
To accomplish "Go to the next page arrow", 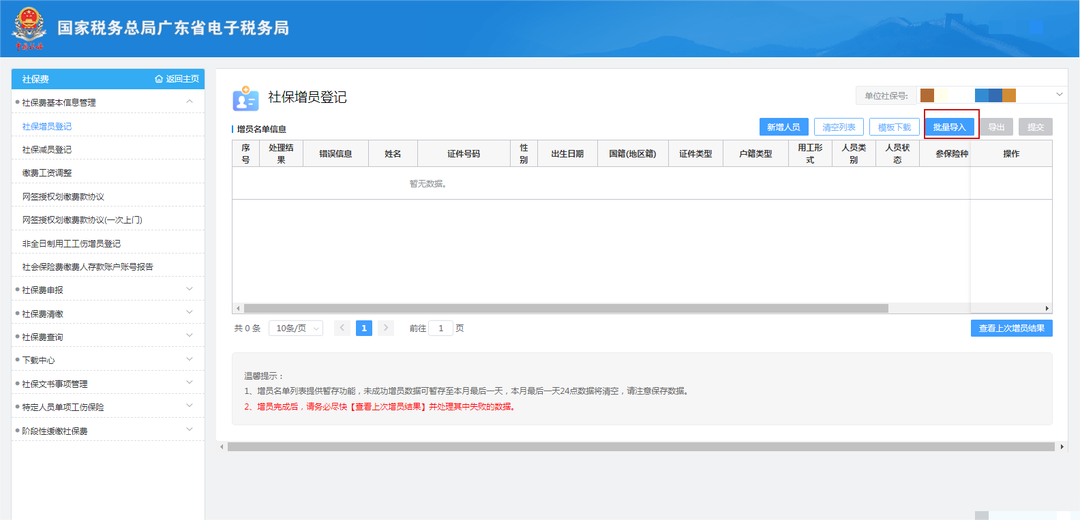I will 386,328.
